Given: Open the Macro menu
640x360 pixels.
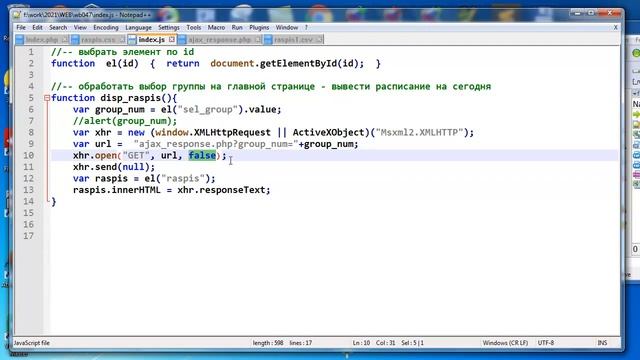Looking at the screenshot, I should [216, 27].
